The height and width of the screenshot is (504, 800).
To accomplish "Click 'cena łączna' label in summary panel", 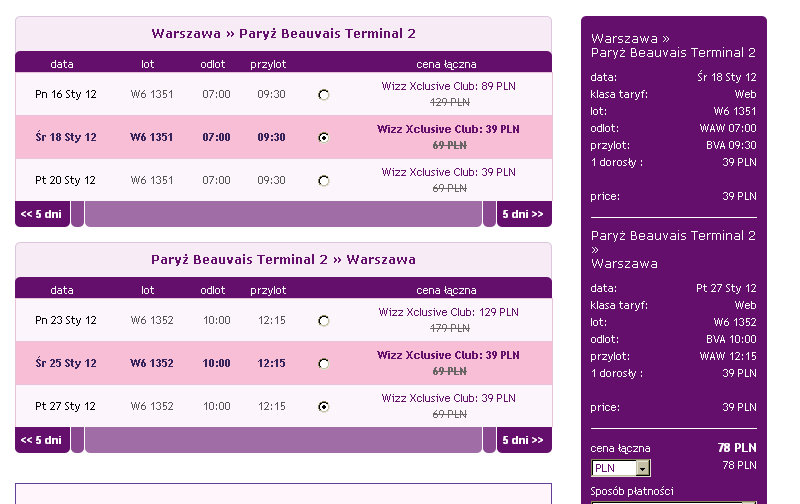I will tap(620, 448).
